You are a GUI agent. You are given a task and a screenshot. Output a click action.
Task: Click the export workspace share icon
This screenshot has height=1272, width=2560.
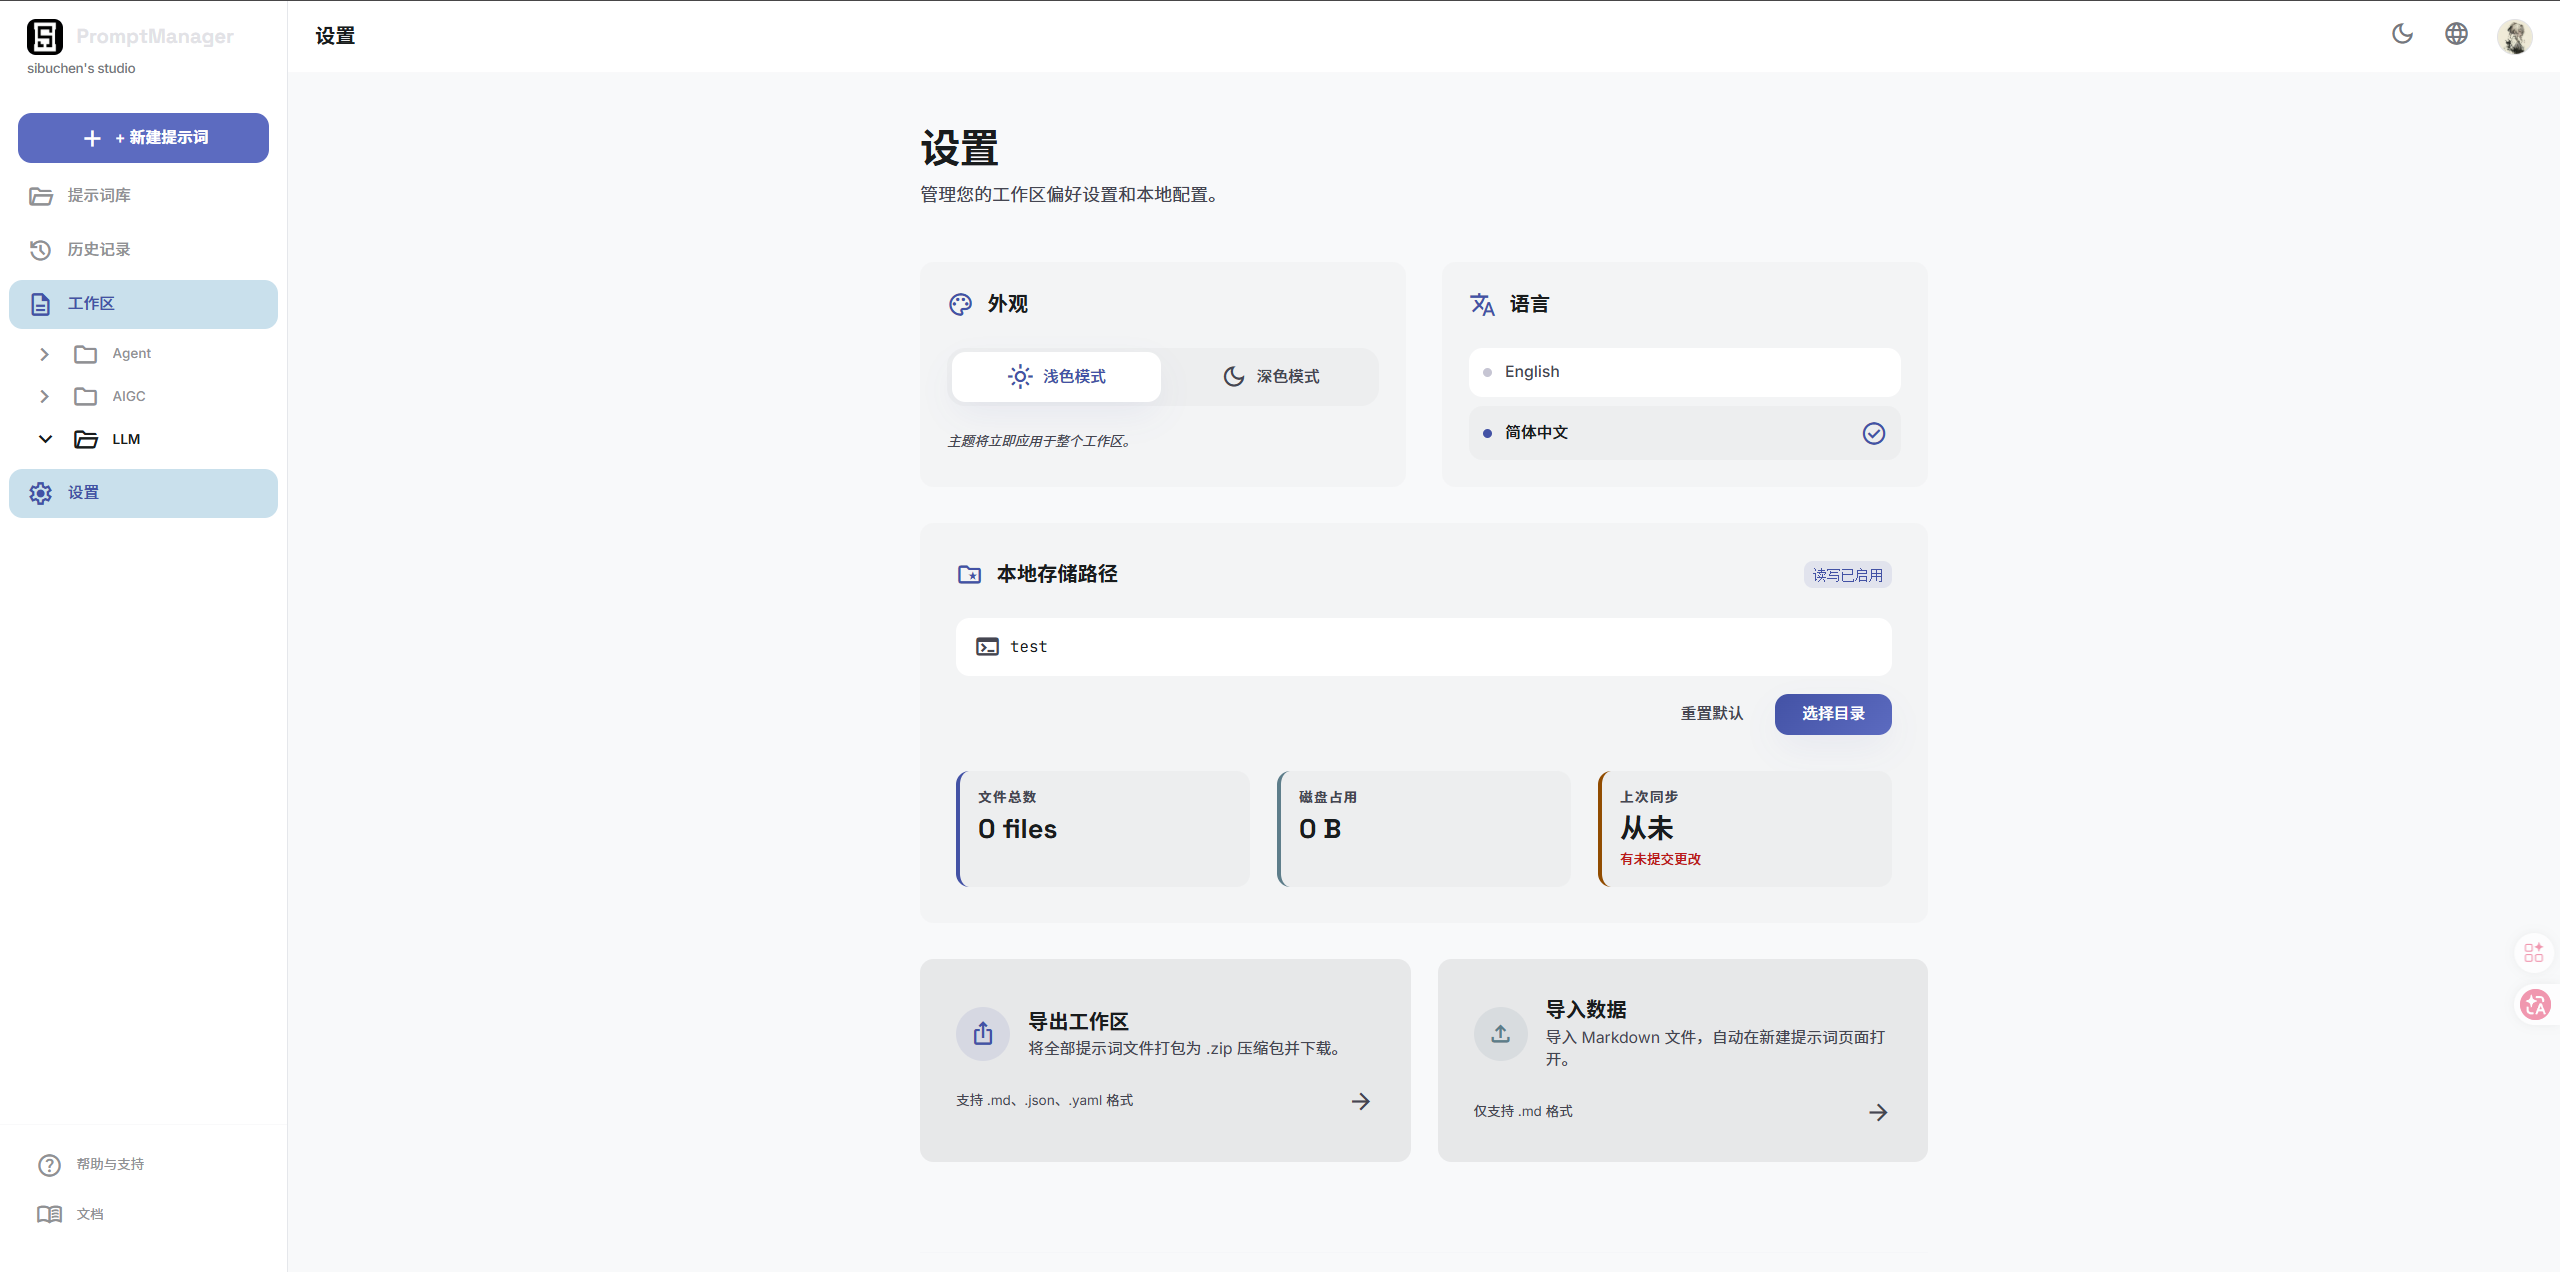click(983, 1033)
